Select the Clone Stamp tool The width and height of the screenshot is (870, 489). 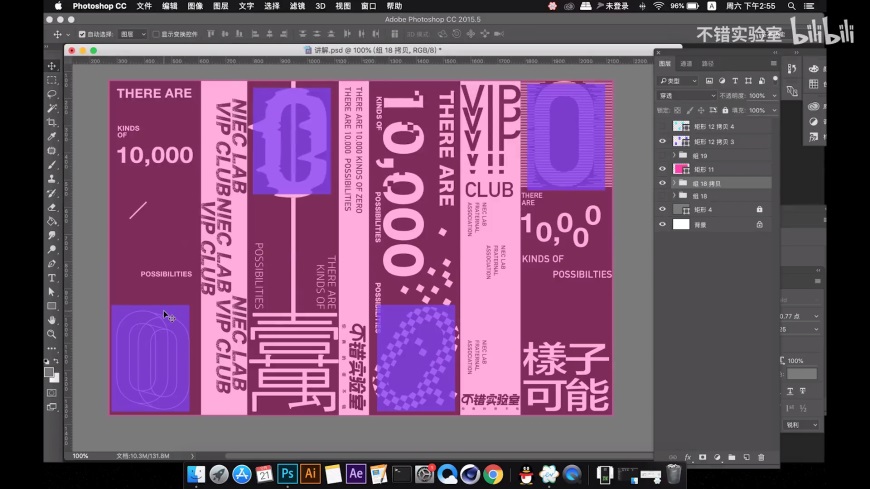click(x=52, y=179)
